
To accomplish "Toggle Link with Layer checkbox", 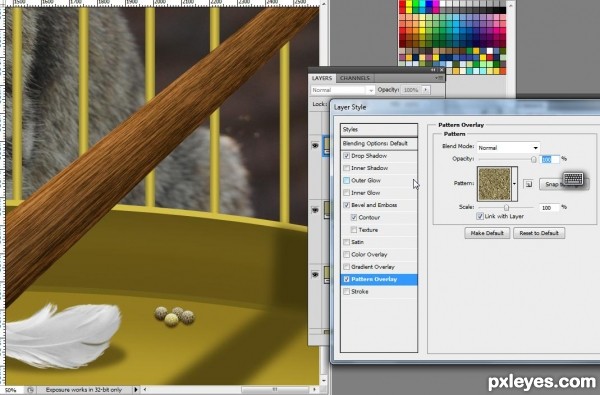I will (x=480, y=216).
